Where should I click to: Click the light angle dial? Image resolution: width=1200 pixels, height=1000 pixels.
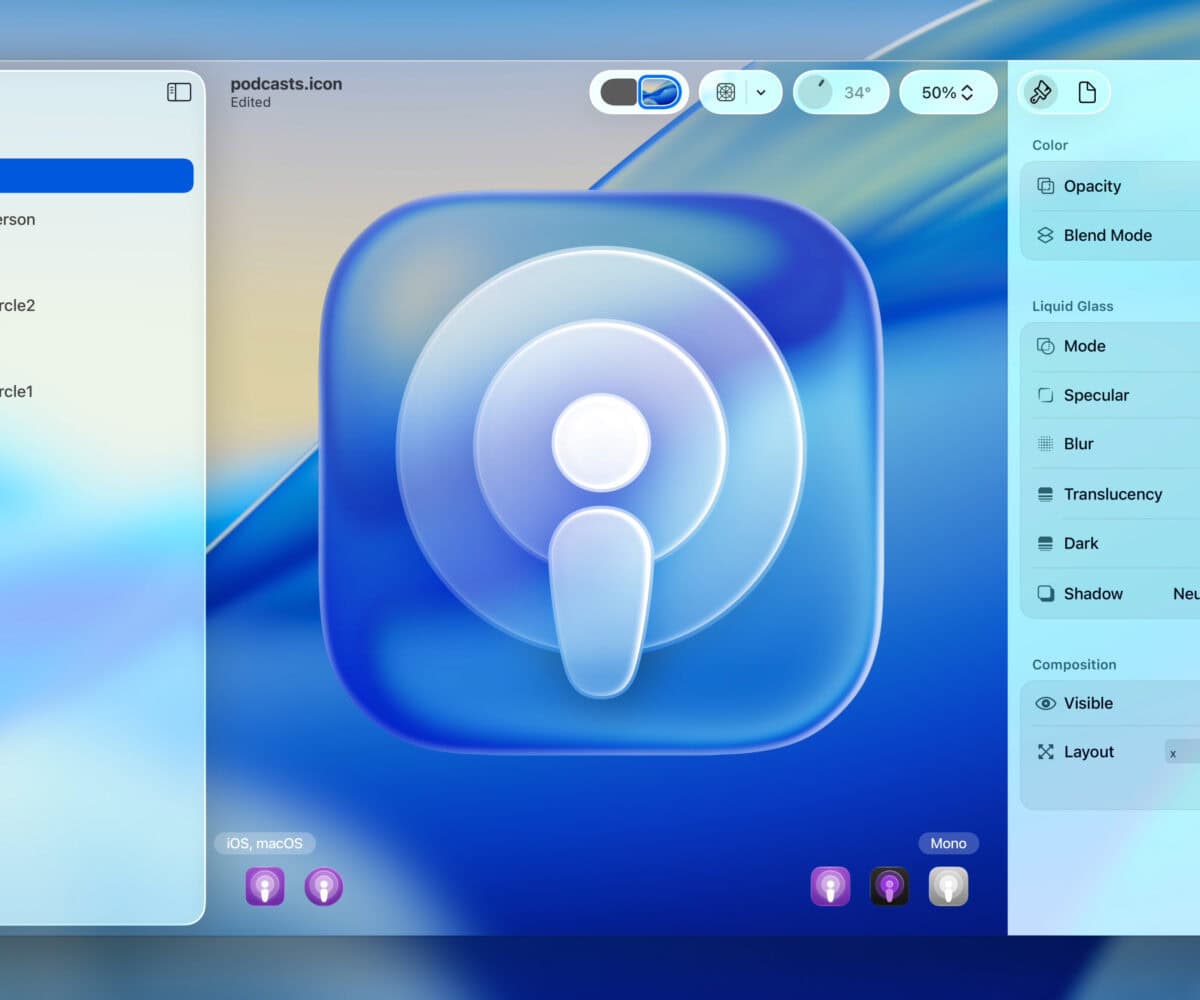815,92
